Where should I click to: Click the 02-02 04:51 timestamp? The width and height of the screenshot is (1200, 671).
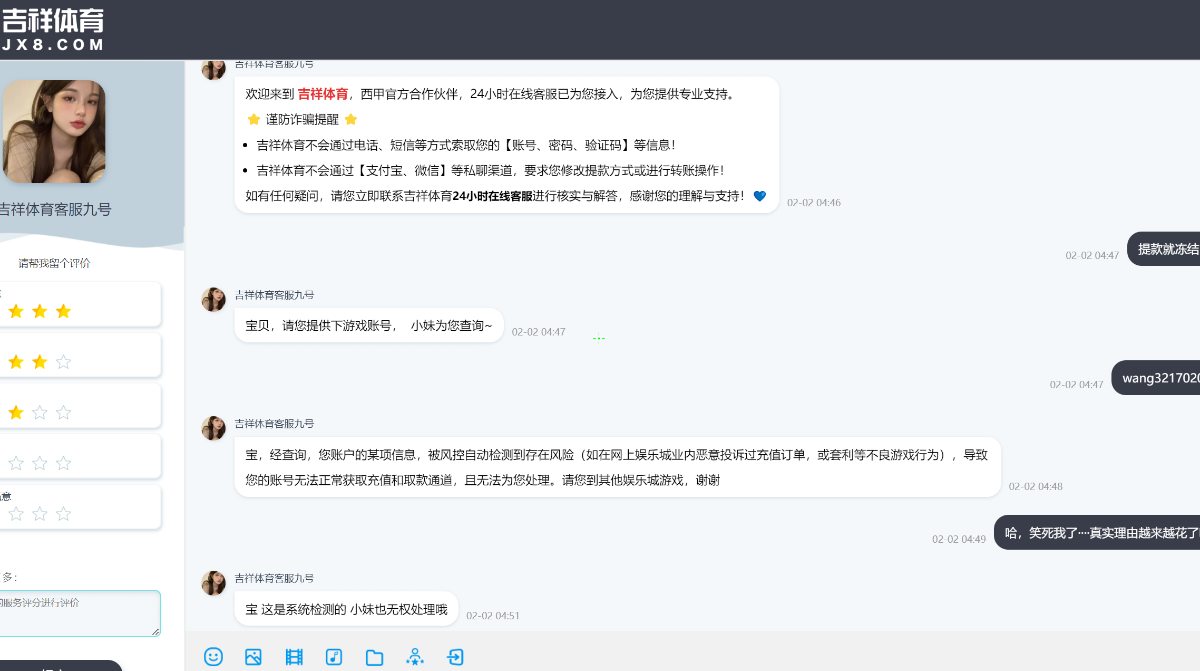pos(493,616)
